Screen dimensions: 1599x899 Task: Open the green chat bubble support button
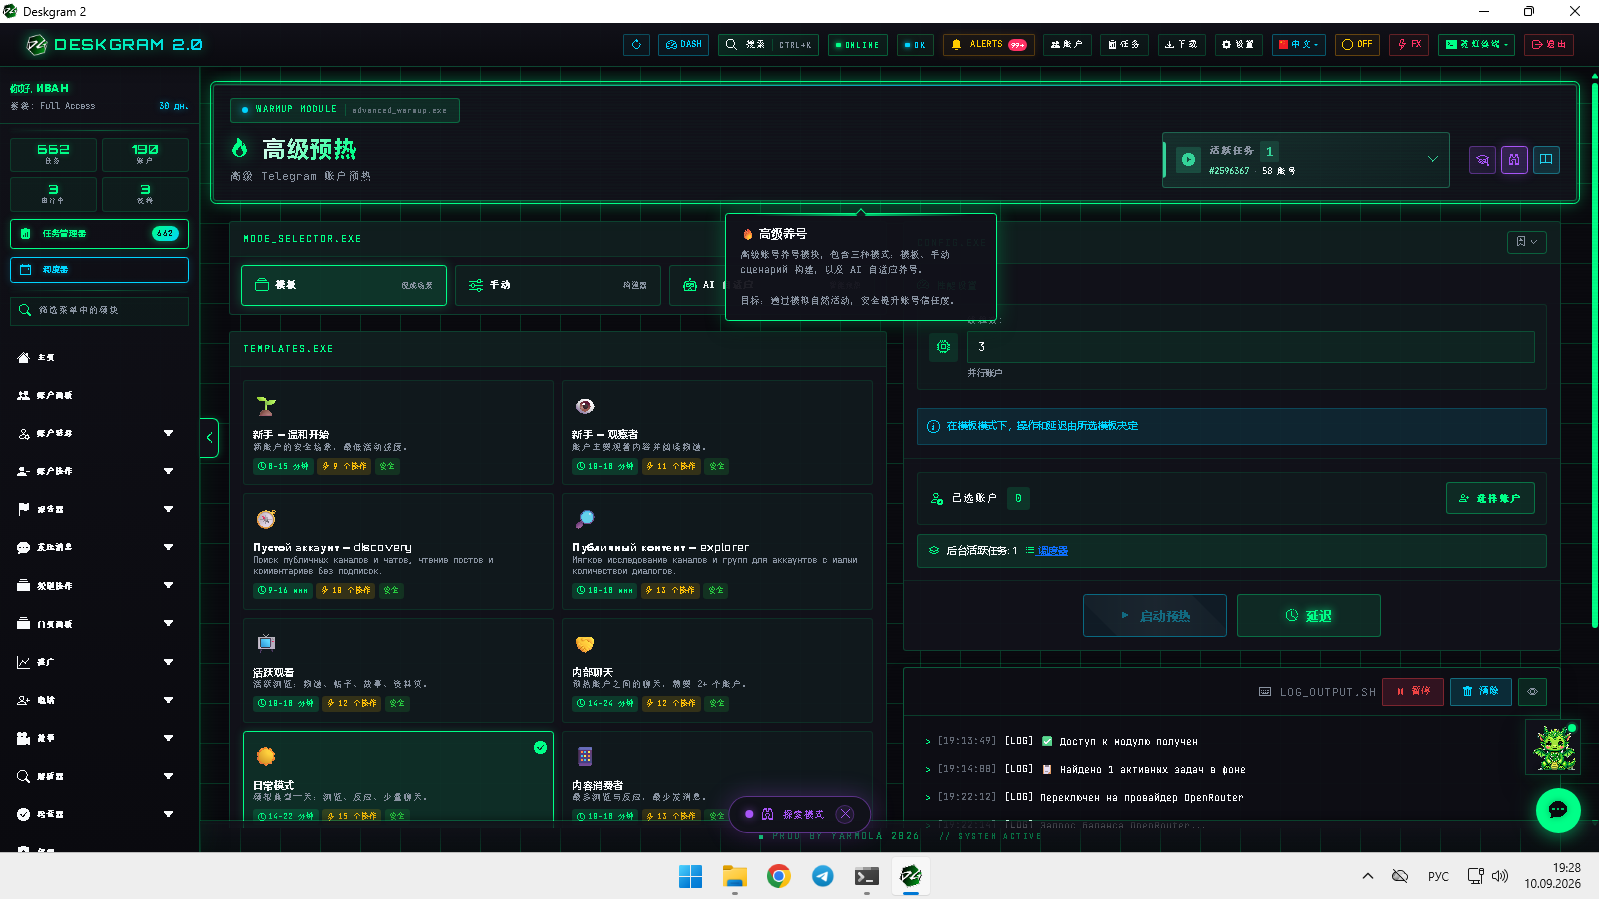tap(1558, 810)
